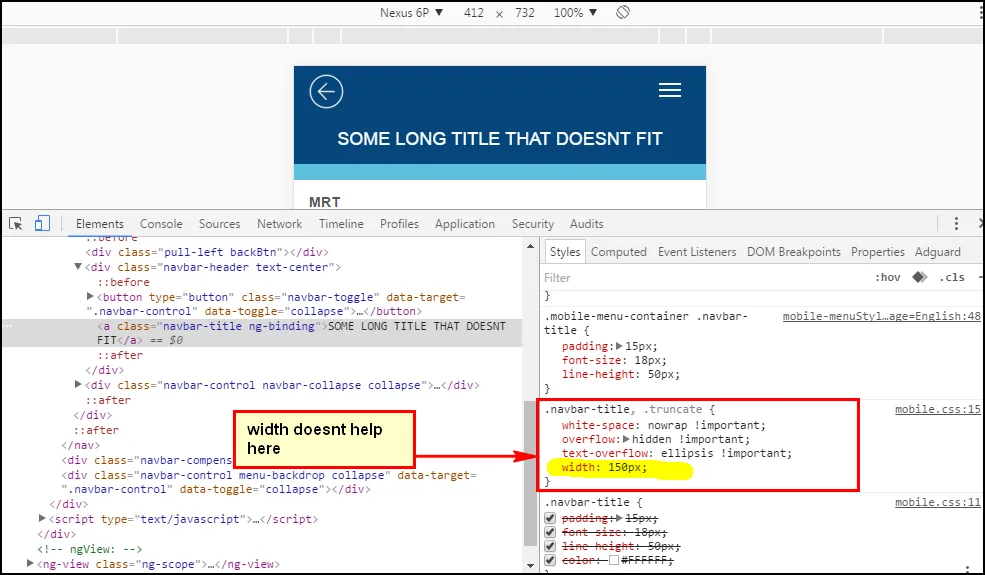Click the back arrow in mobile preview
This screenshot has height=575, width=985.
point(326,92)
